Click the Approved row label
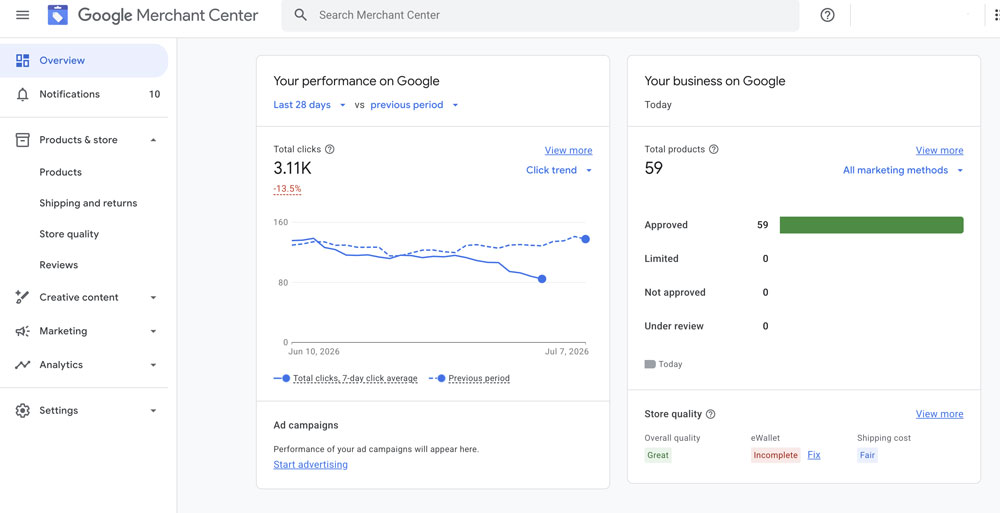Viewport: 1000px width, 513px height. [x=666, y=225]
